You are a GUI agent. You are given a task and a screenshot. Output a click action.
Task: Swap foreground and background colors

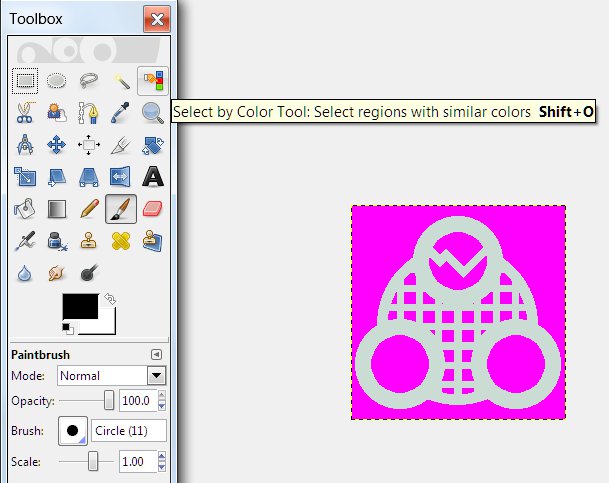pos(108,298)
